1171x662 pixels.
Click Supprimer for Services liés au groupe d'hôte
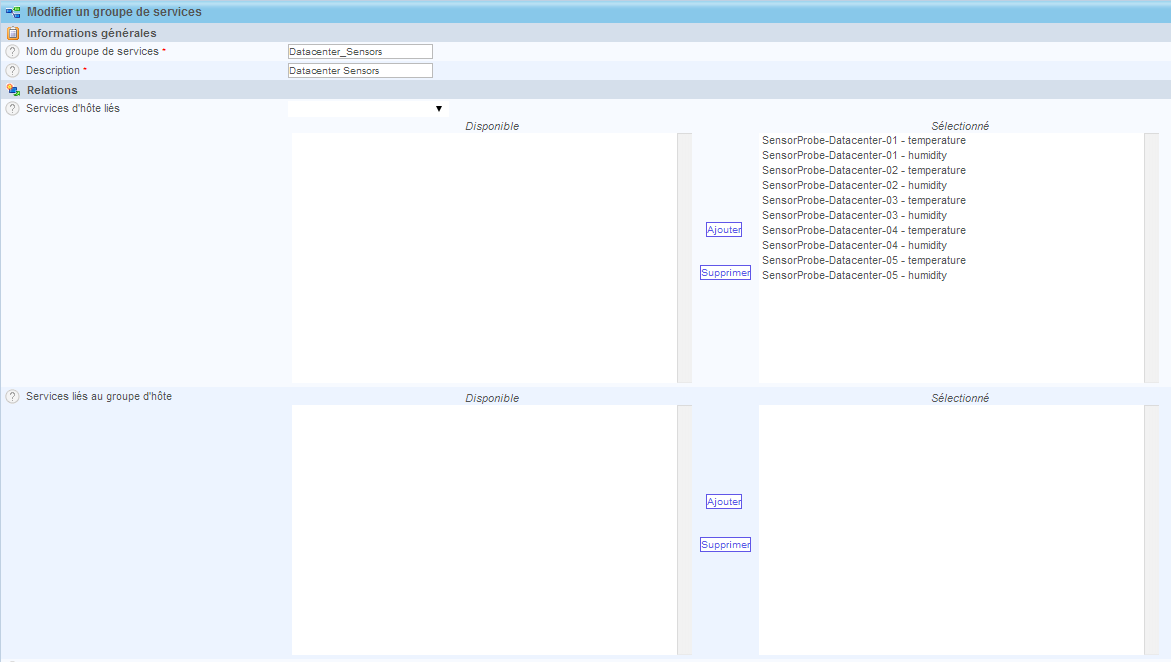coord(725,545)
